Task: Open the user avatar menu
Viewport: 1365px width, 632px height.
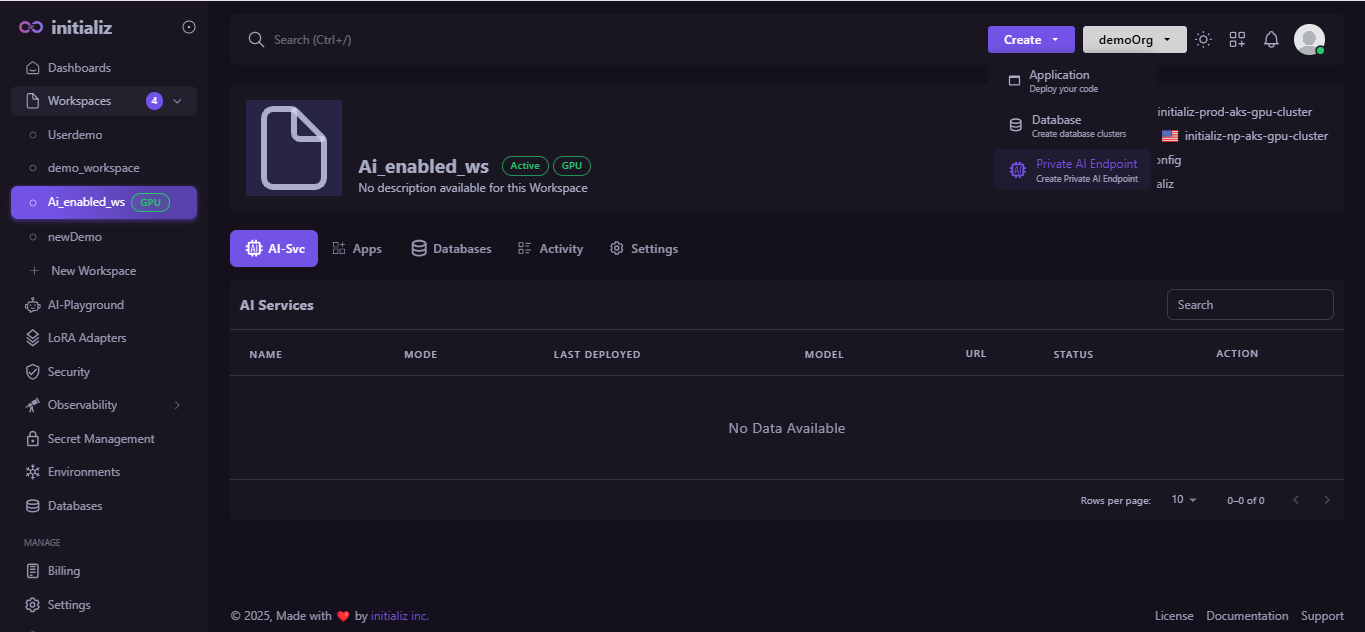Action: coord(1309,40)
